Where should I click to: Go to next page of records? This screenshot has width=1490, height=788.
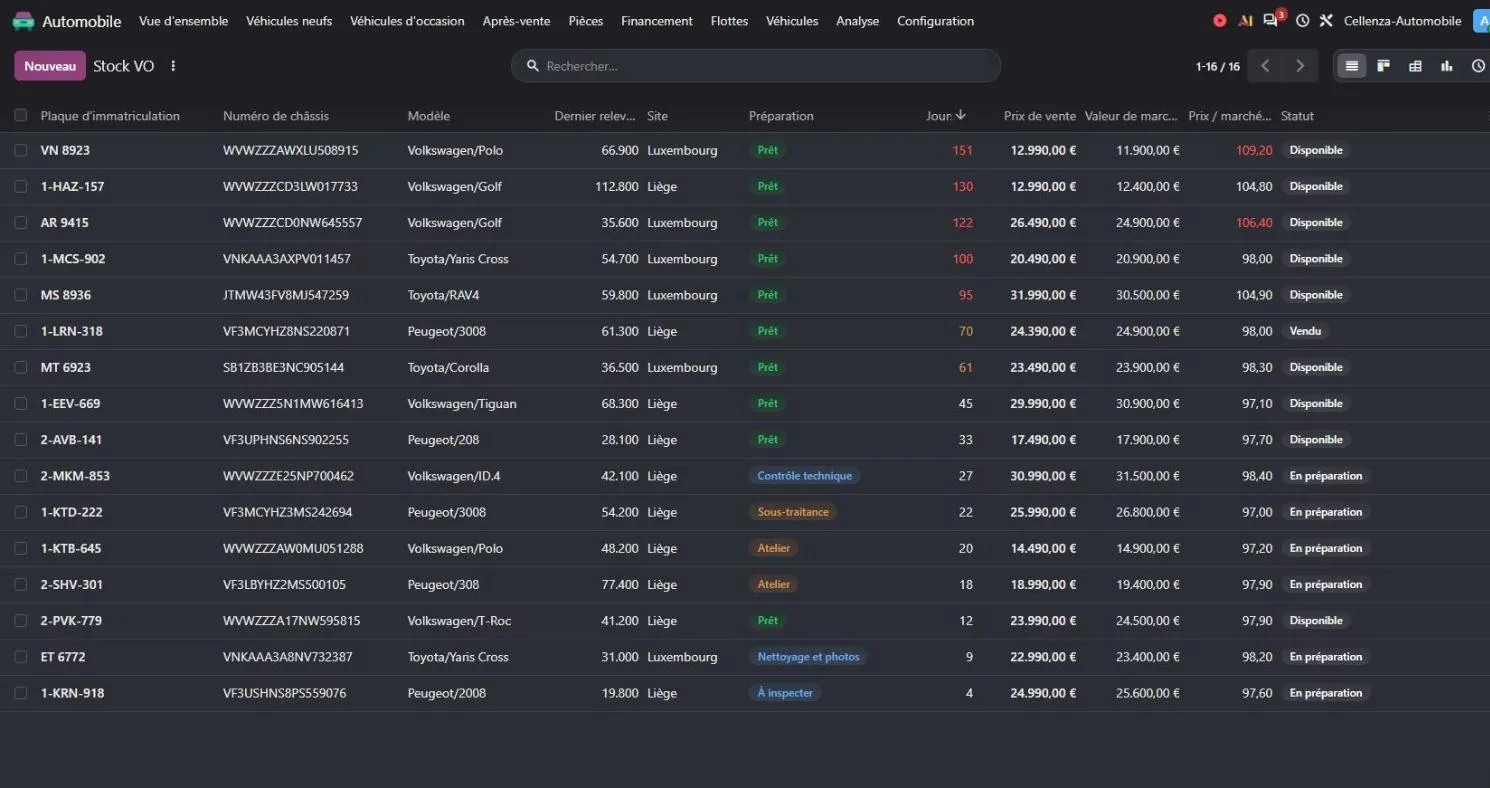click(1300, 66)
